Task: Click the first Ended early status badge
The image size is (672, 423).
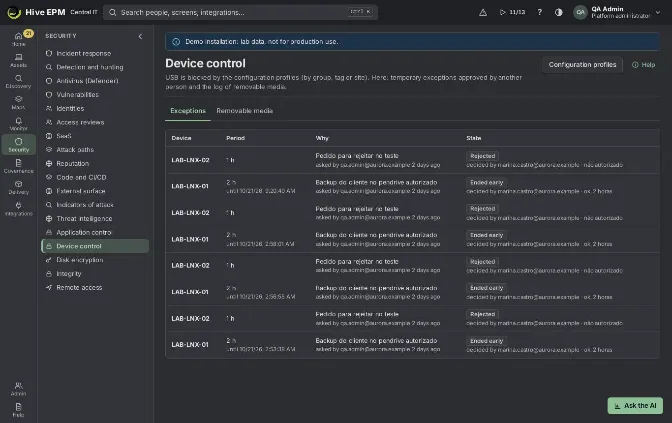Action: 486,183
